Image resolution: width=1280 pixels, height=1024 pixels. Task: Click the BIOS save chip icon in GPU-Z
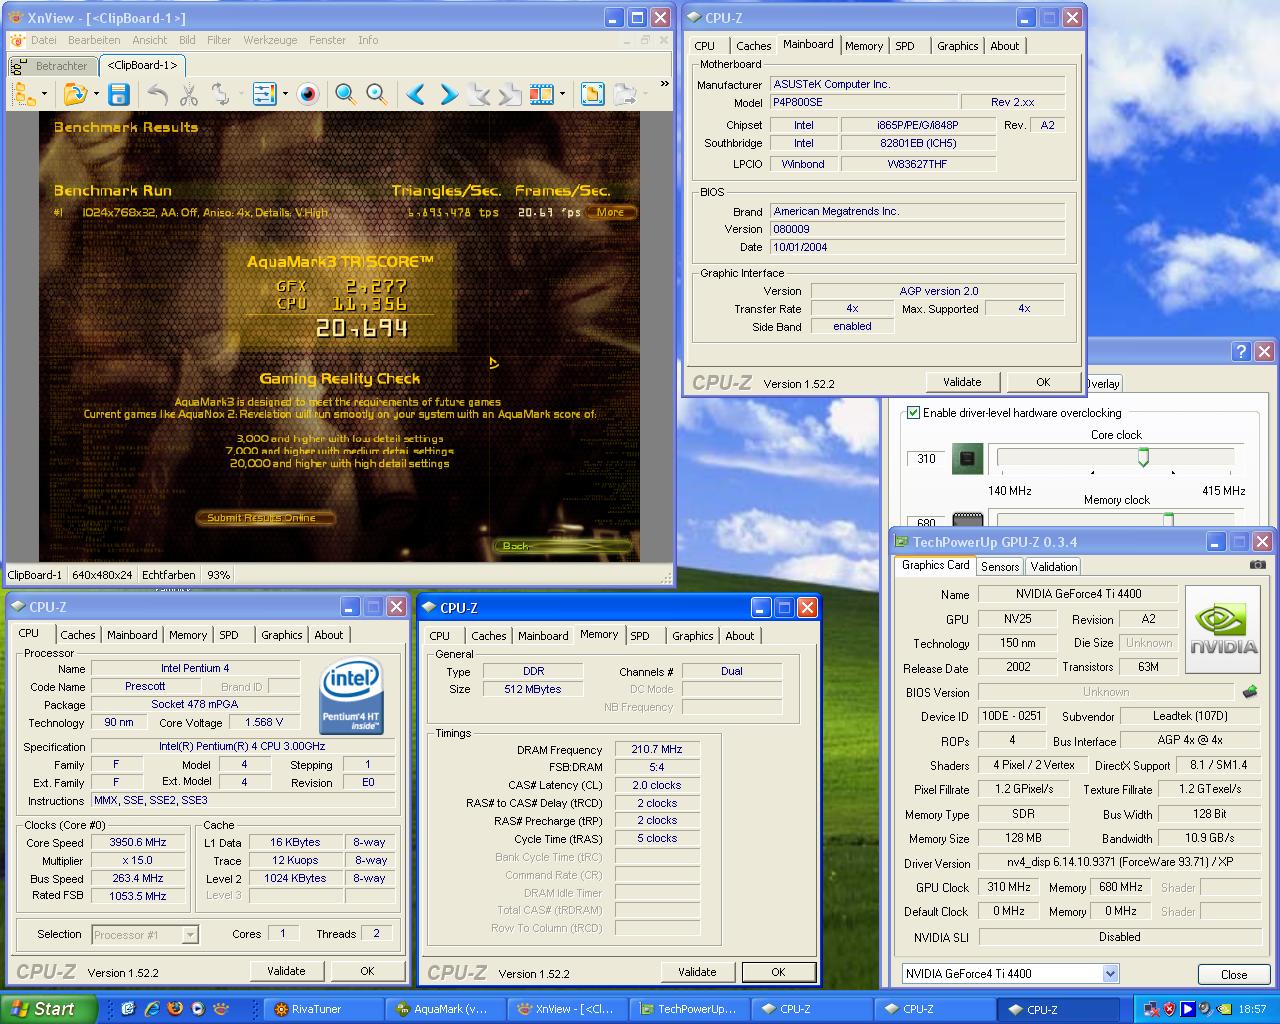(1250, 691)
